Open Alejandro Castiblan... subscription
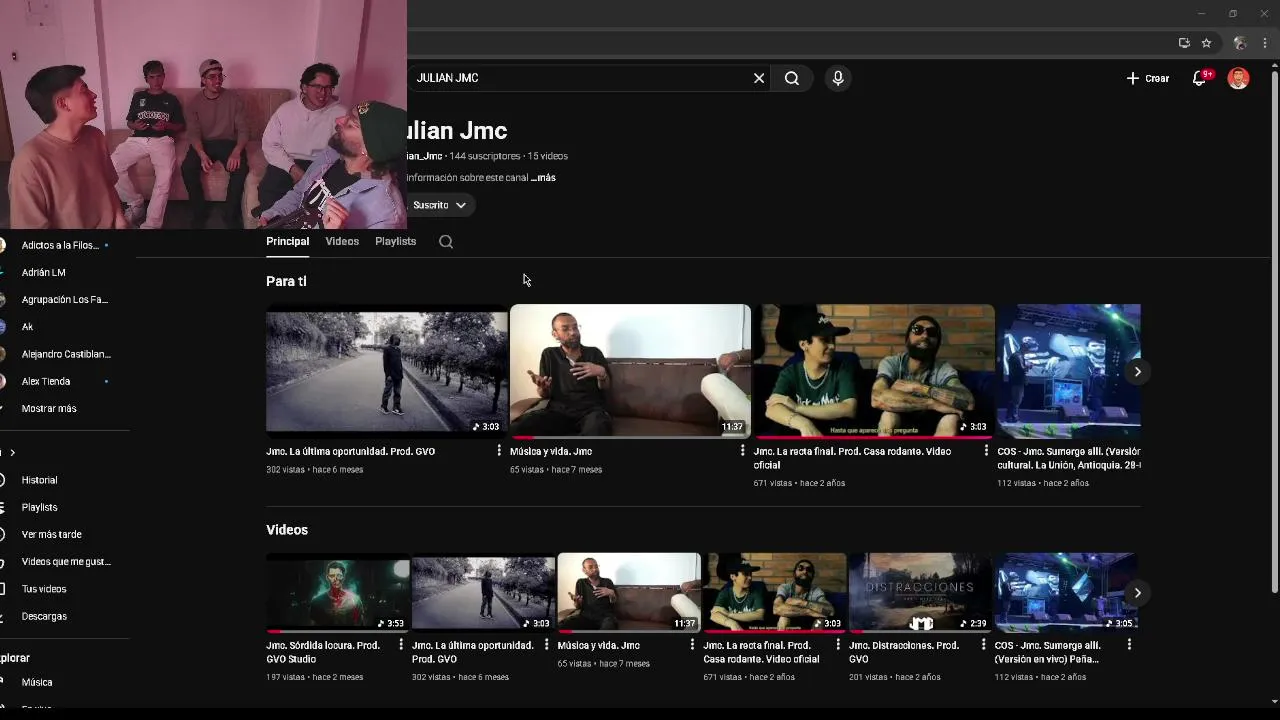 click(66, 354)
